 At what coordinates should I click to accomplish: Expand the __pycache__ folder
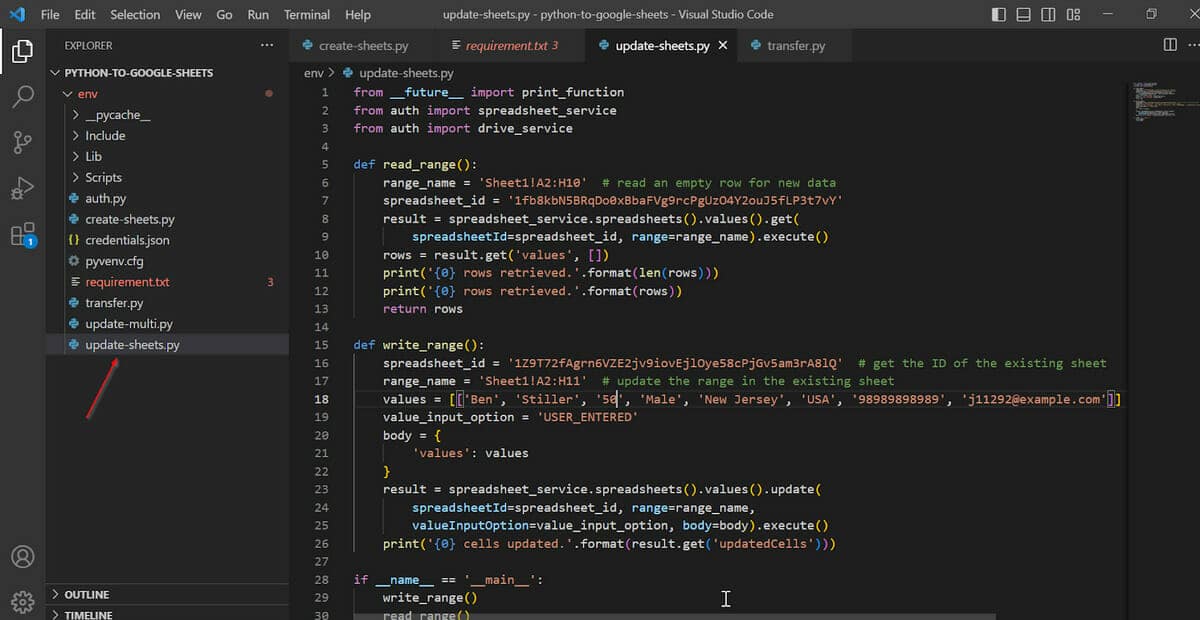pos(117,115)
